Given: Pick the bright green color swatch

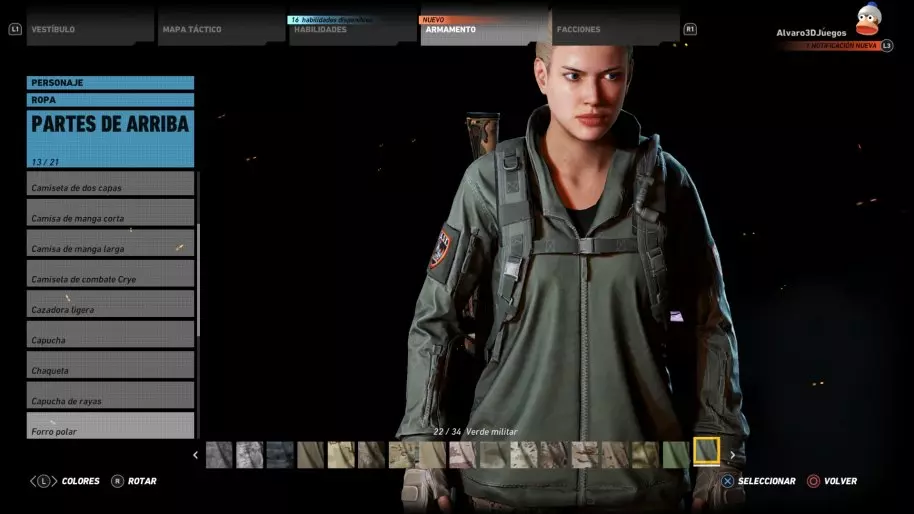Looking at the screenshot, I should click(676, 455).
